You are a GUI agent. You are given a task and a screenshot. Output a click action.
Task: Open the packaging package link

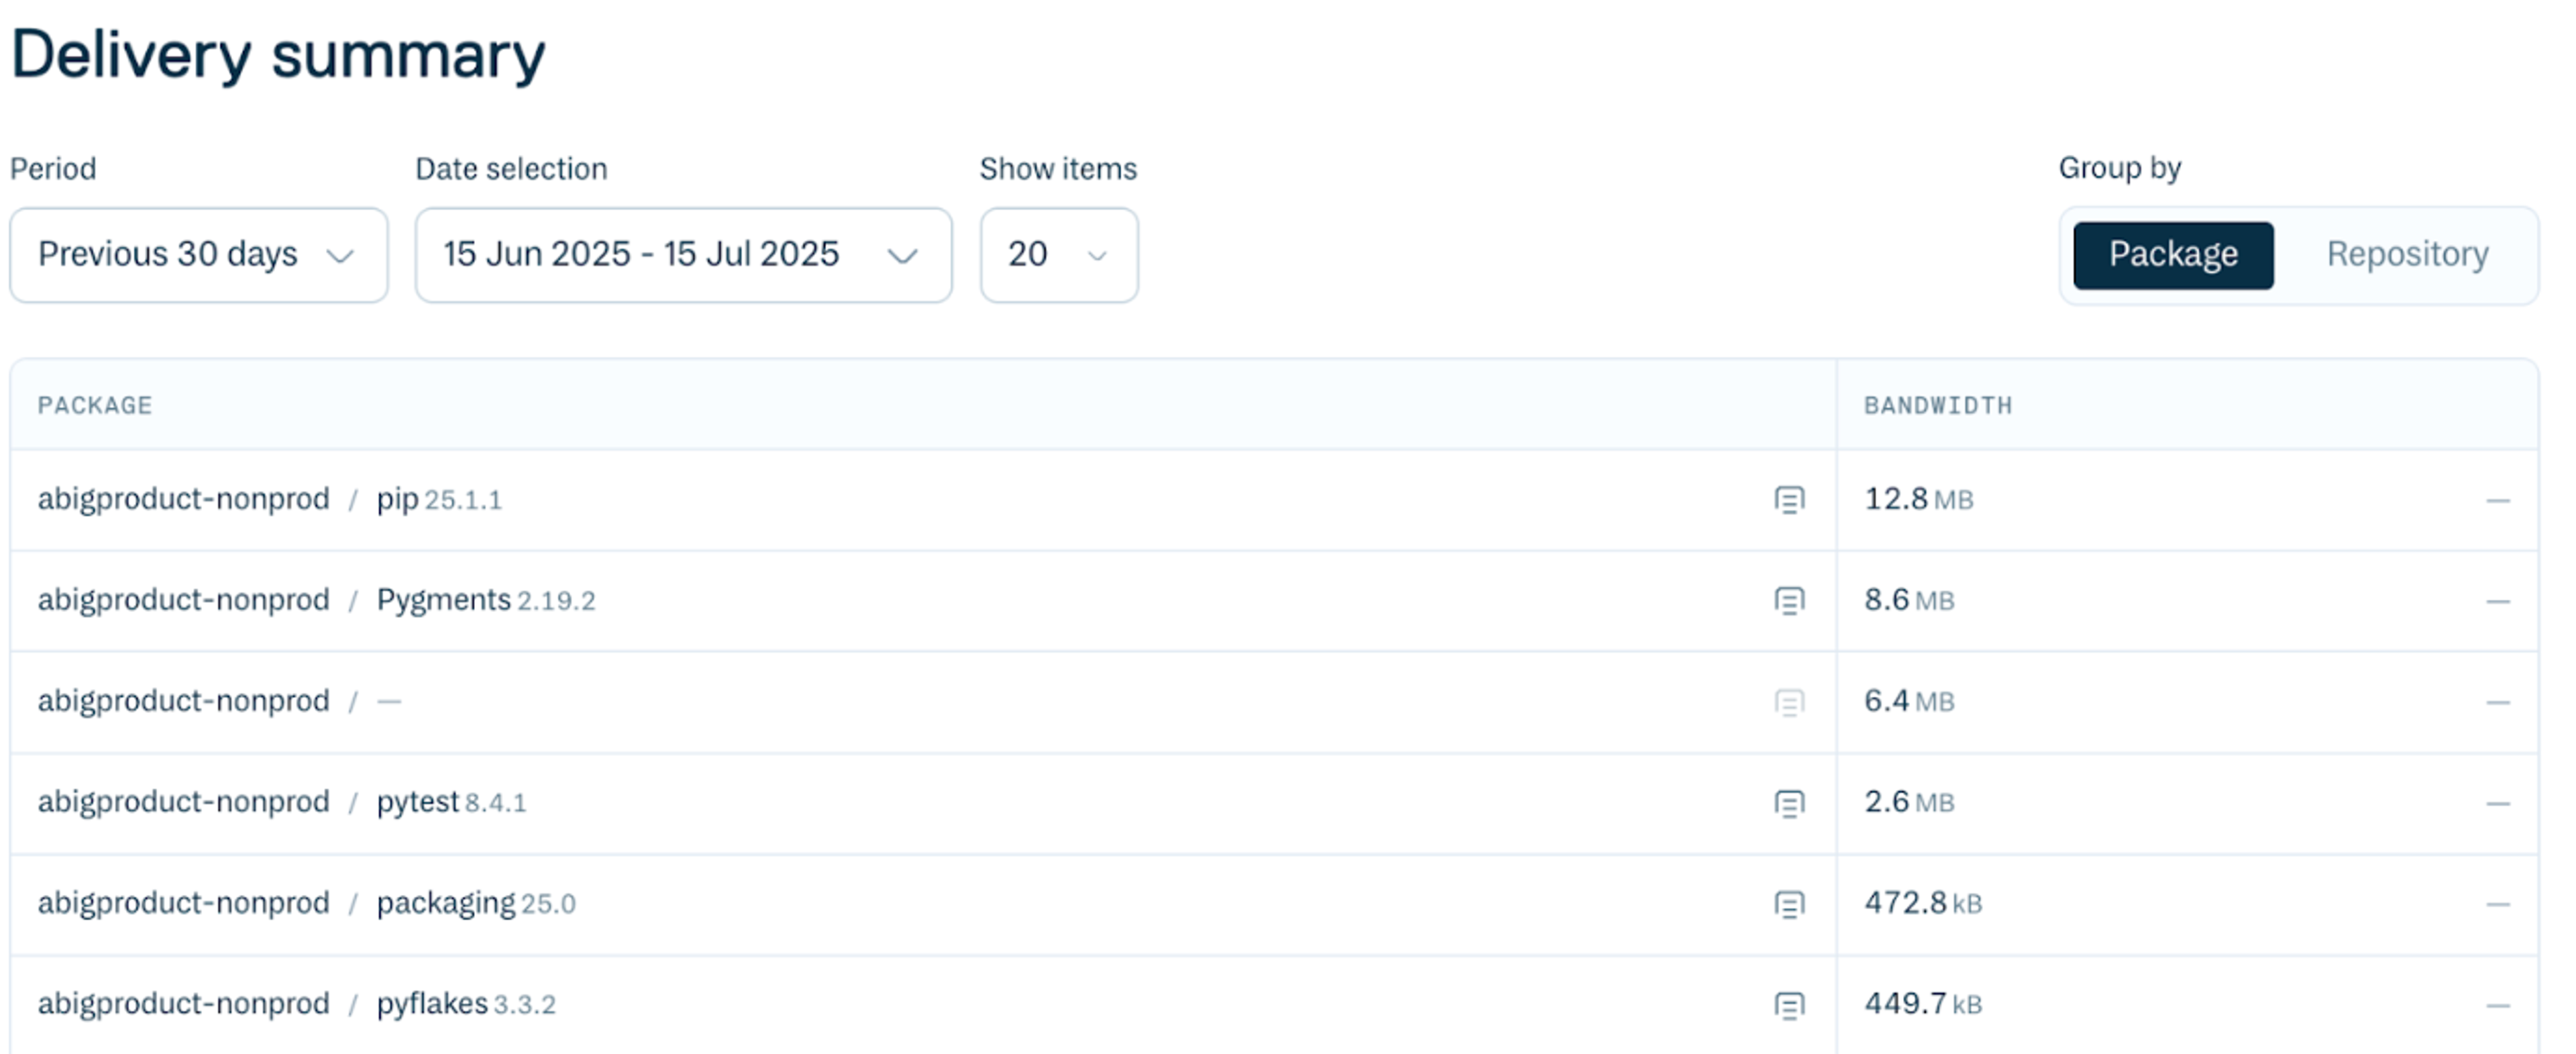tap(445, 903)
